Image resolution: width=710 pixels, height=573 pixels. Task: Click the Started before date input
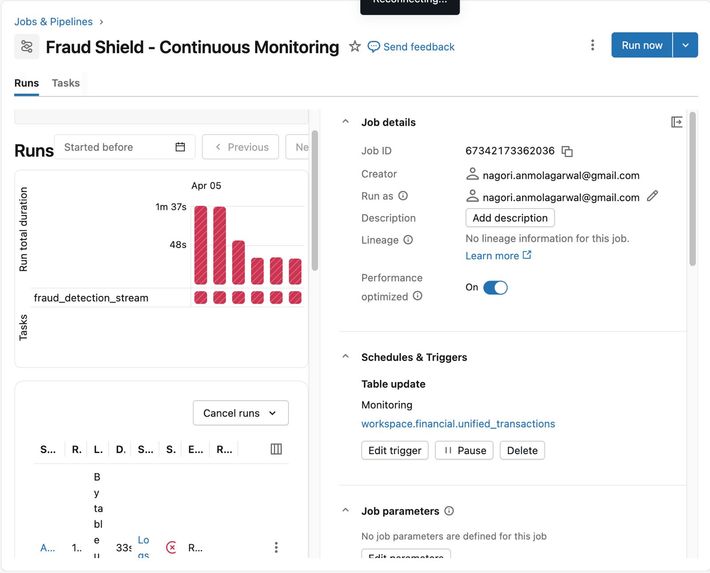[x=125, y=147]
